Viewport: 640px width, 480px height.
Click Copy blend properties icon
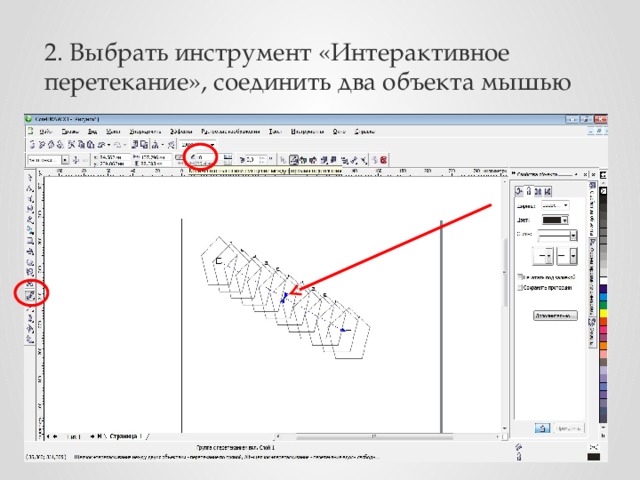(374, 160)
